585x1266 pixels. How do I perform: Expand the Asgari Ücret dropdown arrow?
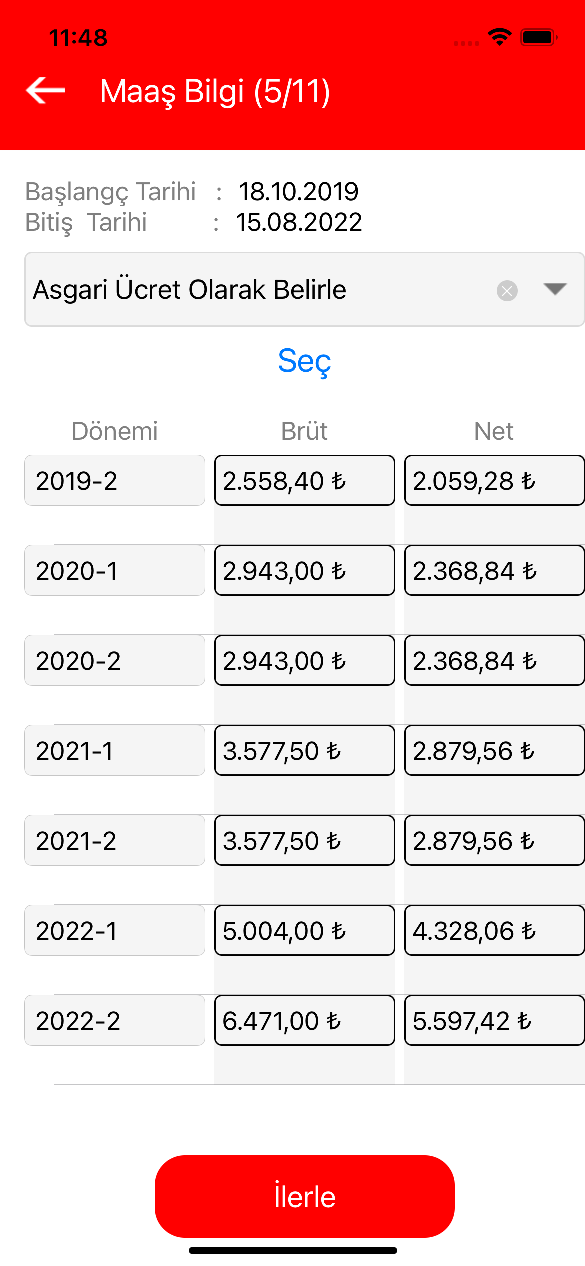[555, 289]
